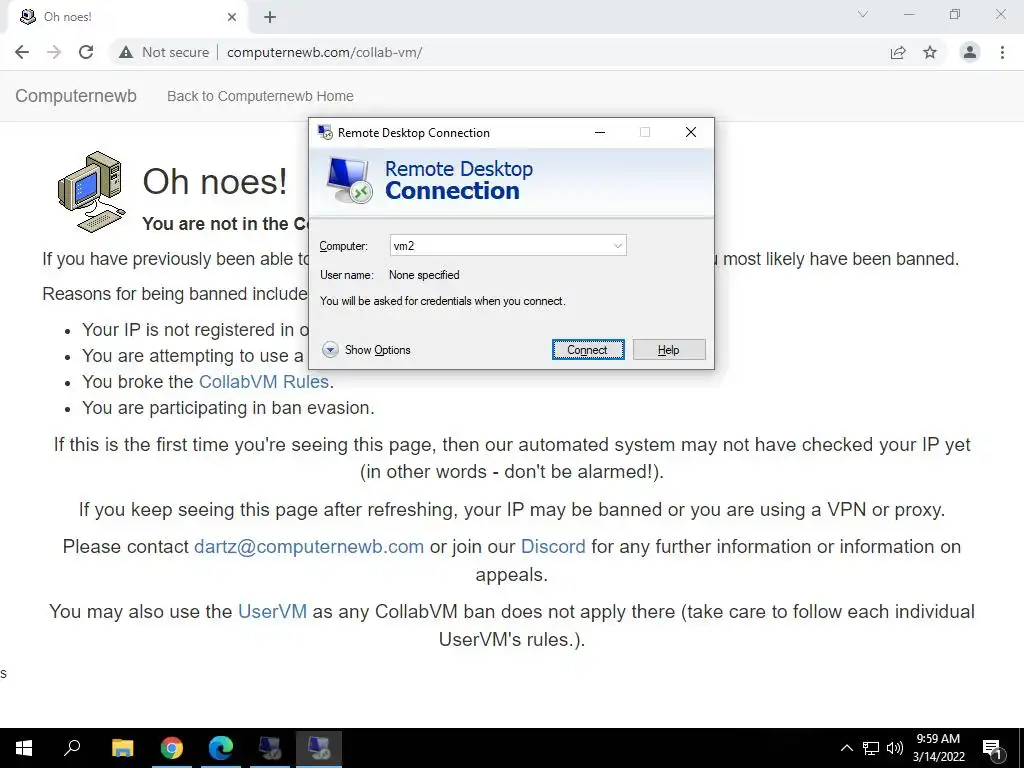This screenshot has height=768, width=1024.
Task: Click 'None specified' user name text
Action: 424,275
